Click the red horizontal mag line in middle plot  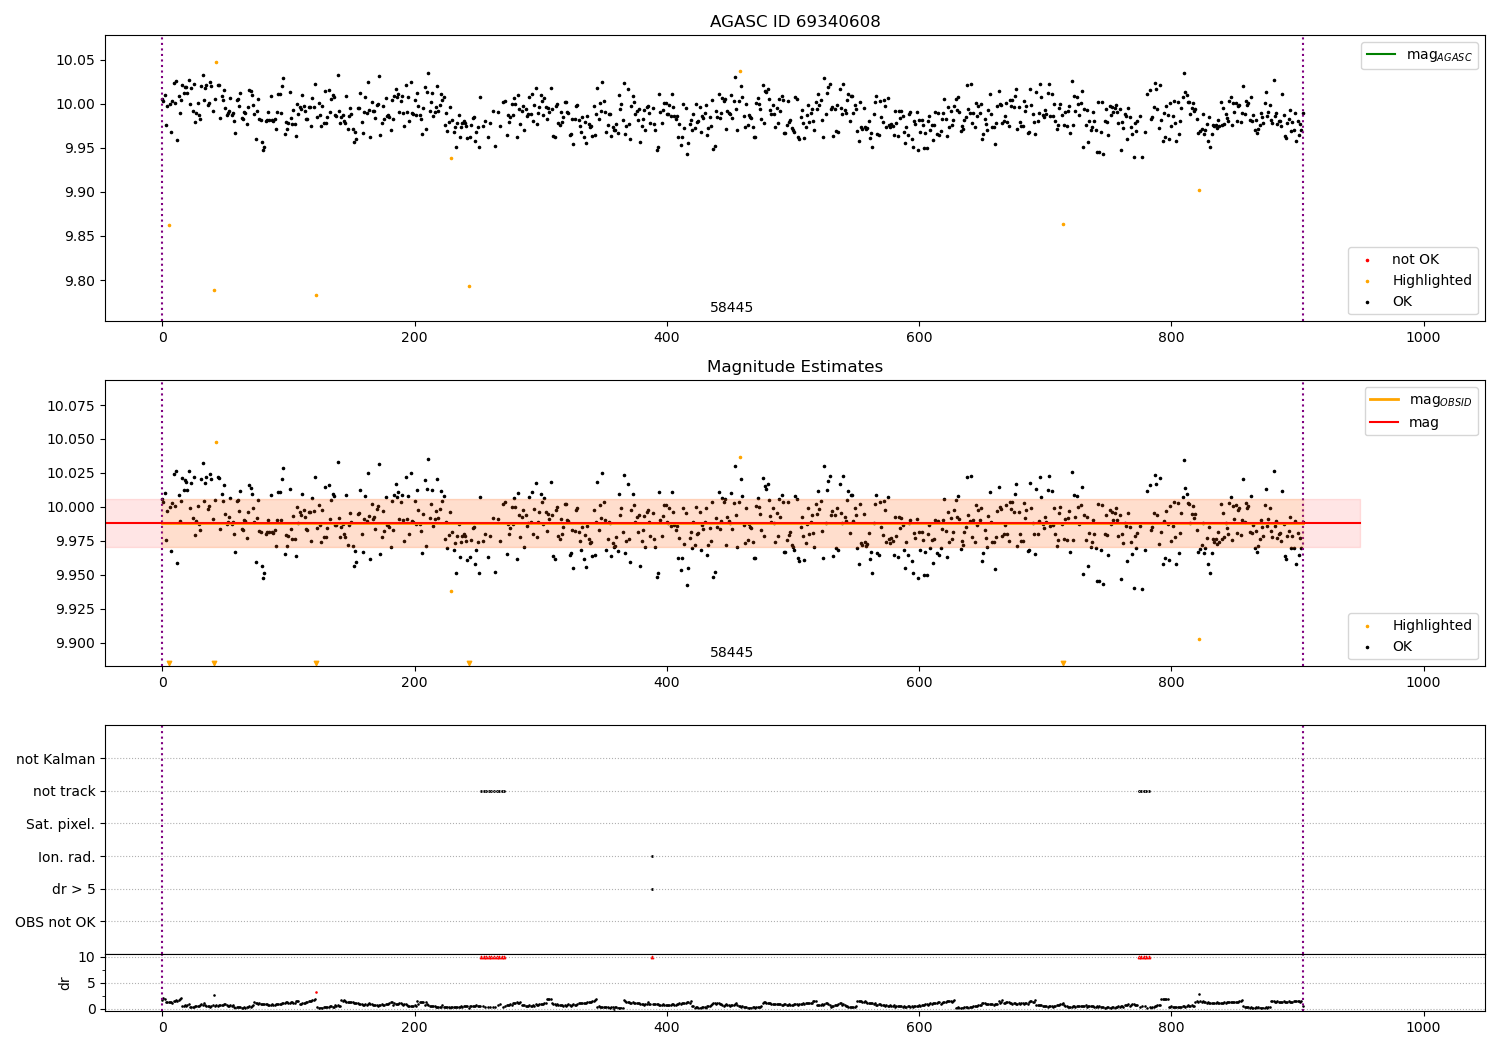(x=732, y=523)
